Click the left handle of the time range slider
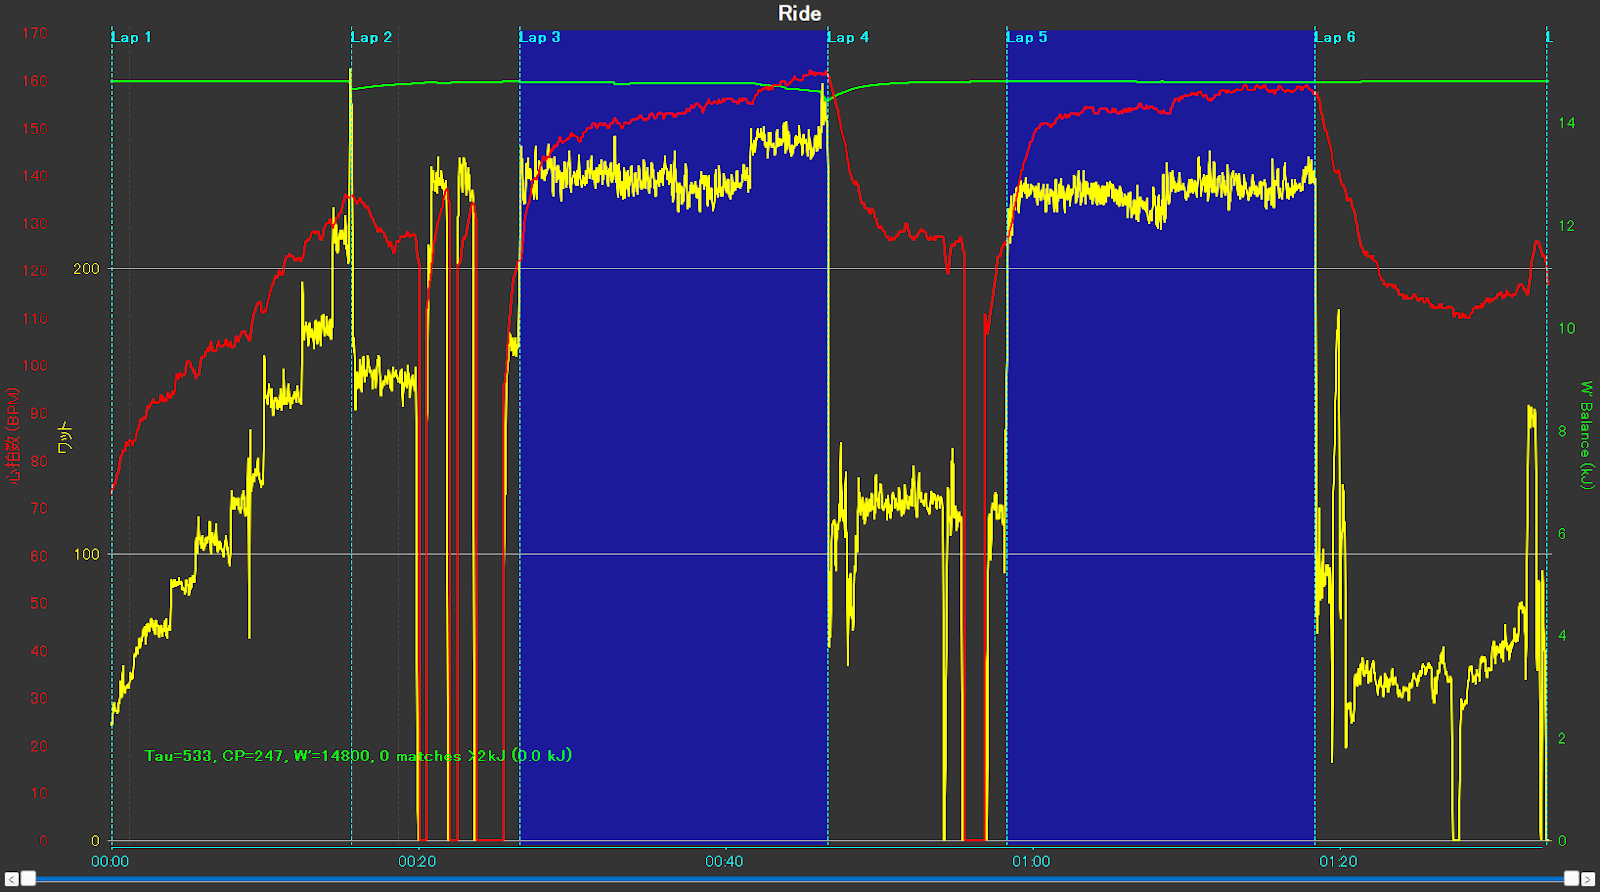This screenshot has width=1600, height=892. click(x=28, y=878)
